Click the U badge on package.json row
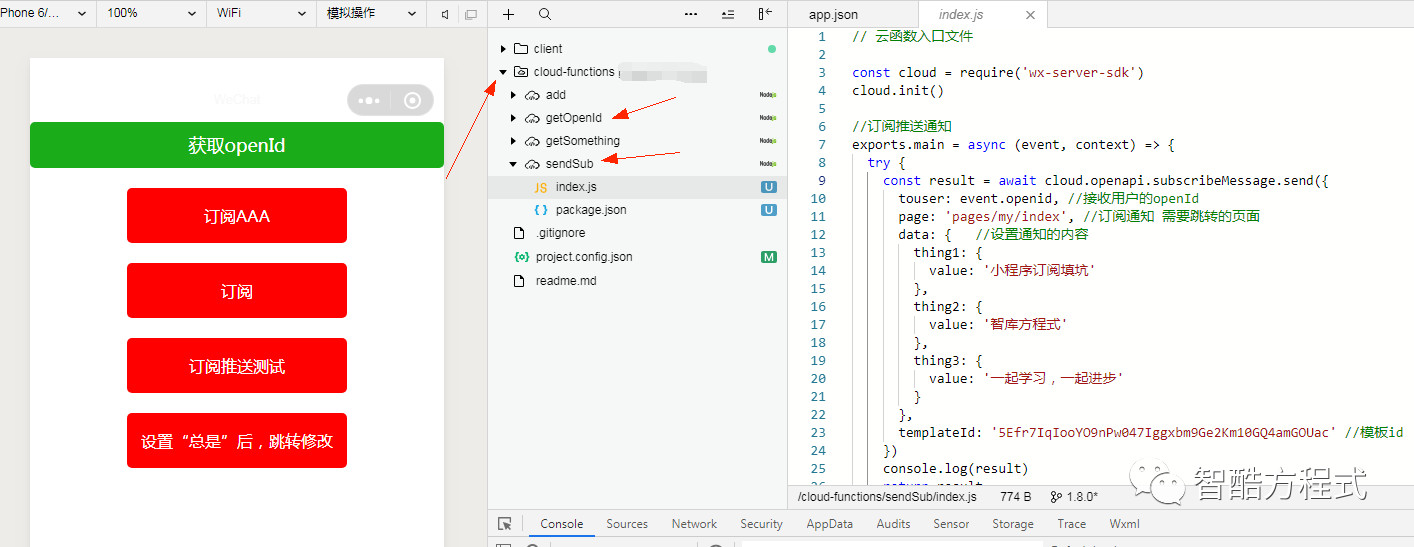 coord(769,210)
